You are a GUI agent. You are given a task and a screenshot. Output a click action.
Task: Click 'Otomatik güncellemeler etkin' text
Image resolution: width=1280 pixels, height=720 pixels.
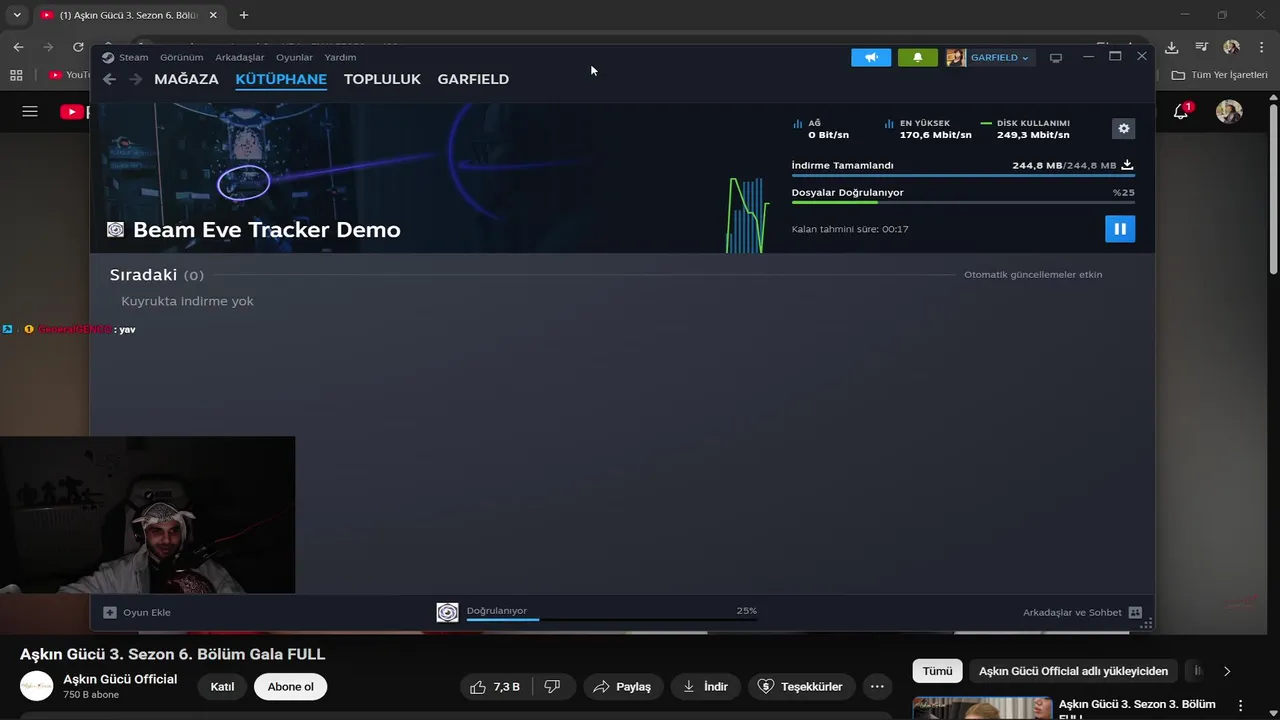[1033, 274]
